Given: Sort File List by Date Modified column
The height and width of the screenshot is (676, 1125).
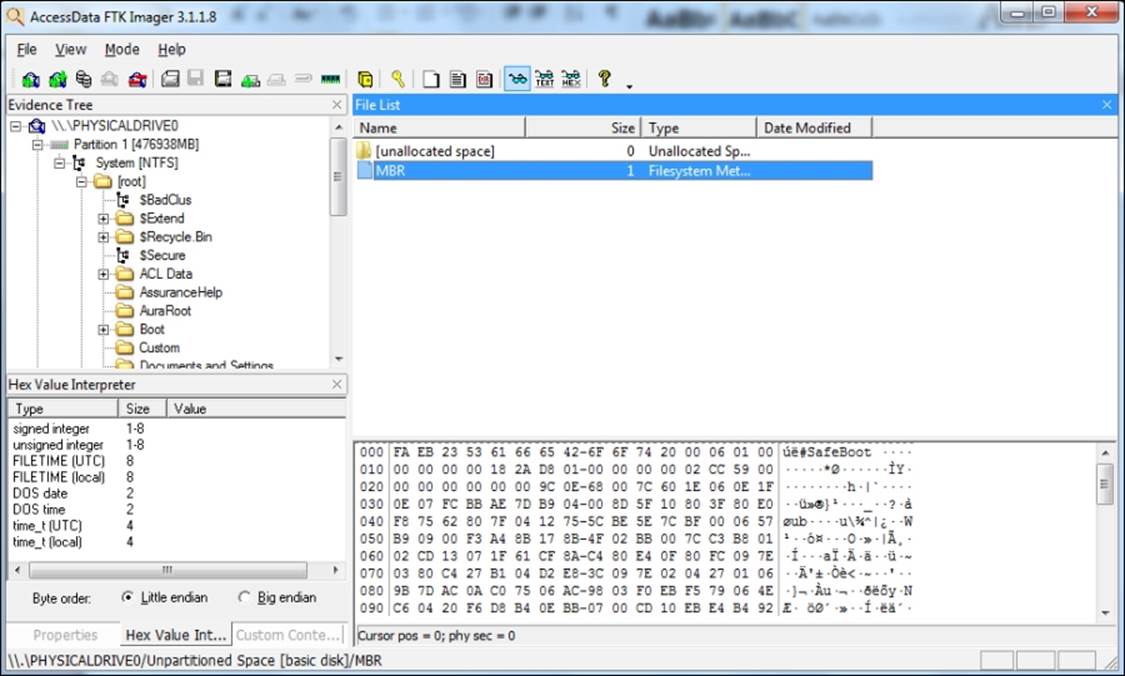Looking at the screenshot, I should tap(814, 128).
